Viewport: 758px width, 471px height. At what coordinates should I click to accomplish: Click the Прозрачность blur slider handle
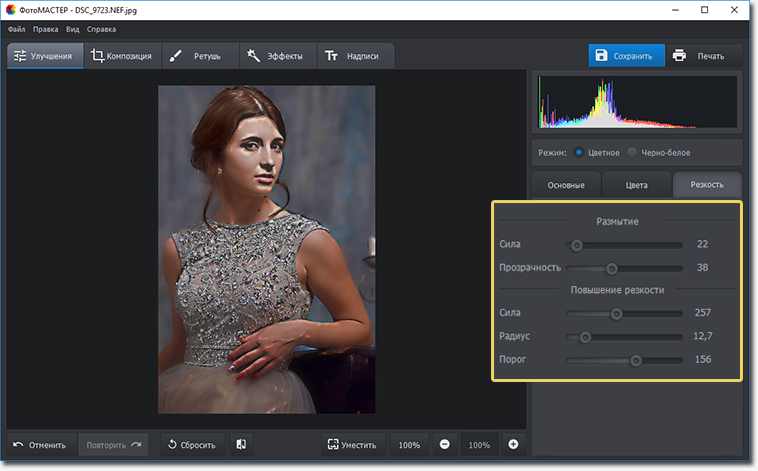(x=612, y=268)
